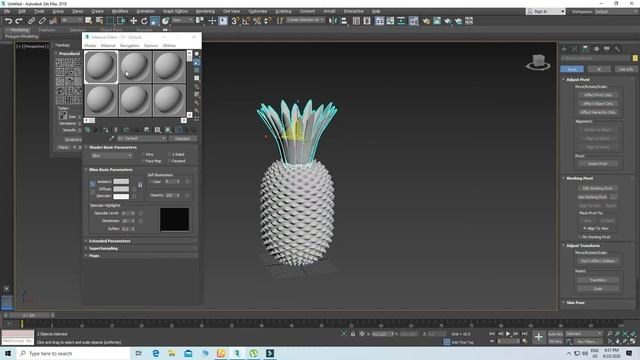Click the Affect Object Only button
The image size is (640, 360).
click(x=598, y=104)
